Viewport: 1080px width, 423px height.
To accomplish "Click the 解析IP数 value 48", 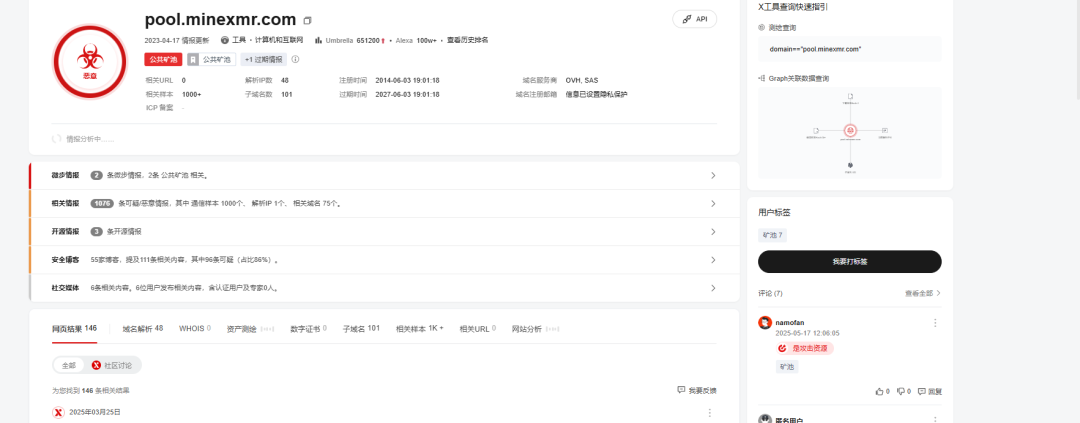I will click(x=285, y=80).
